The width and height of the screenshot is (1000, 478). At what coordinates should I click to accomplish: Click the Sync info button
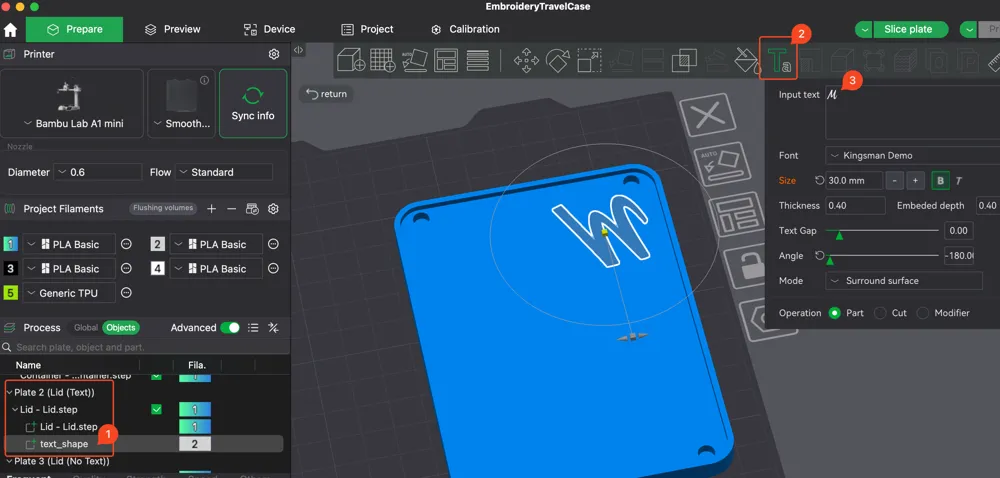click(x=253, y=103)
